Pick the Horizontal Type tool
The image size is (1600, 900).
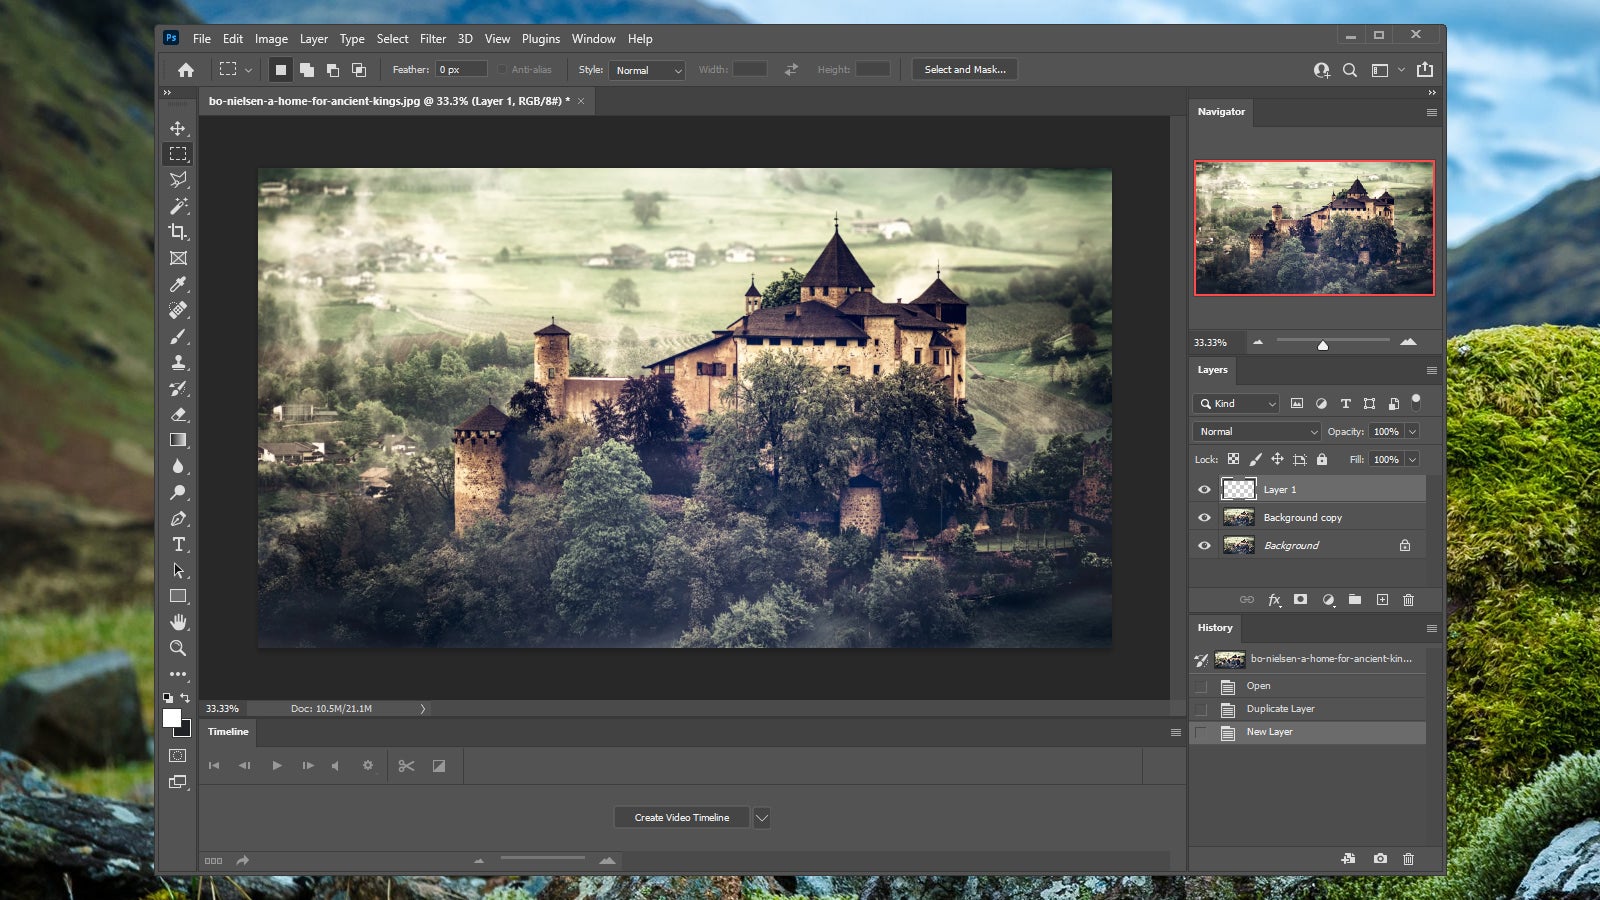179,545
